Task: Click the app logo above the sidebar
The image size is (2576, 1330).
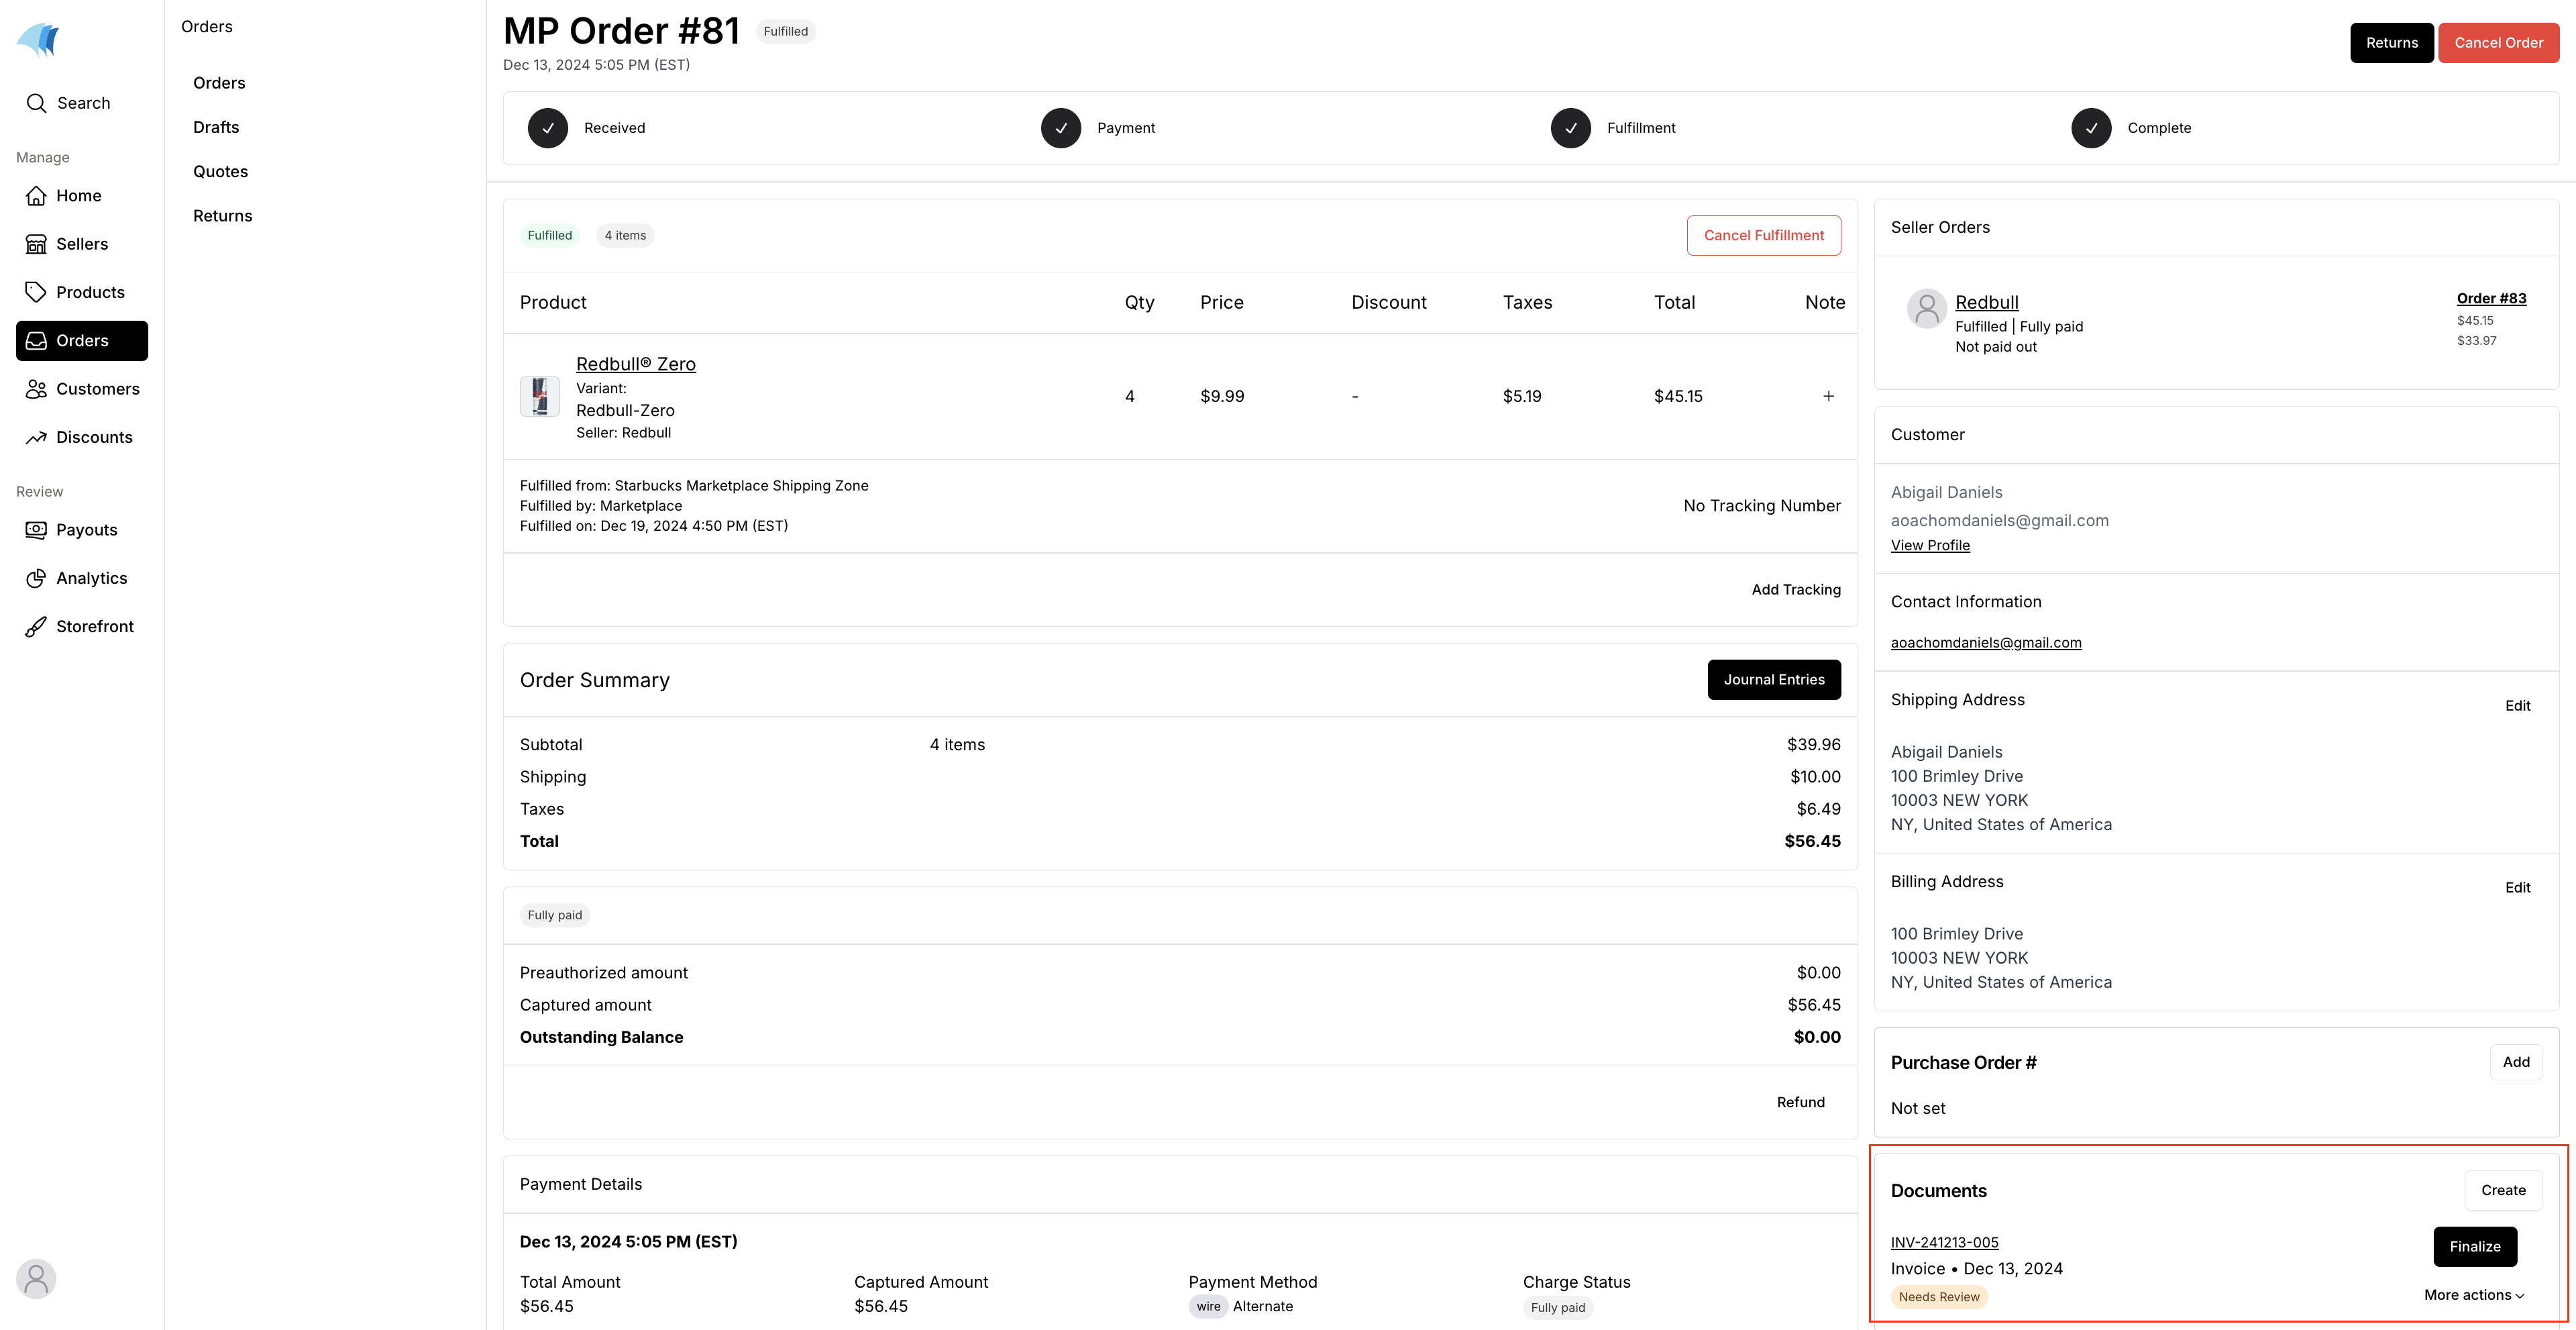Action: pos(37,40)
